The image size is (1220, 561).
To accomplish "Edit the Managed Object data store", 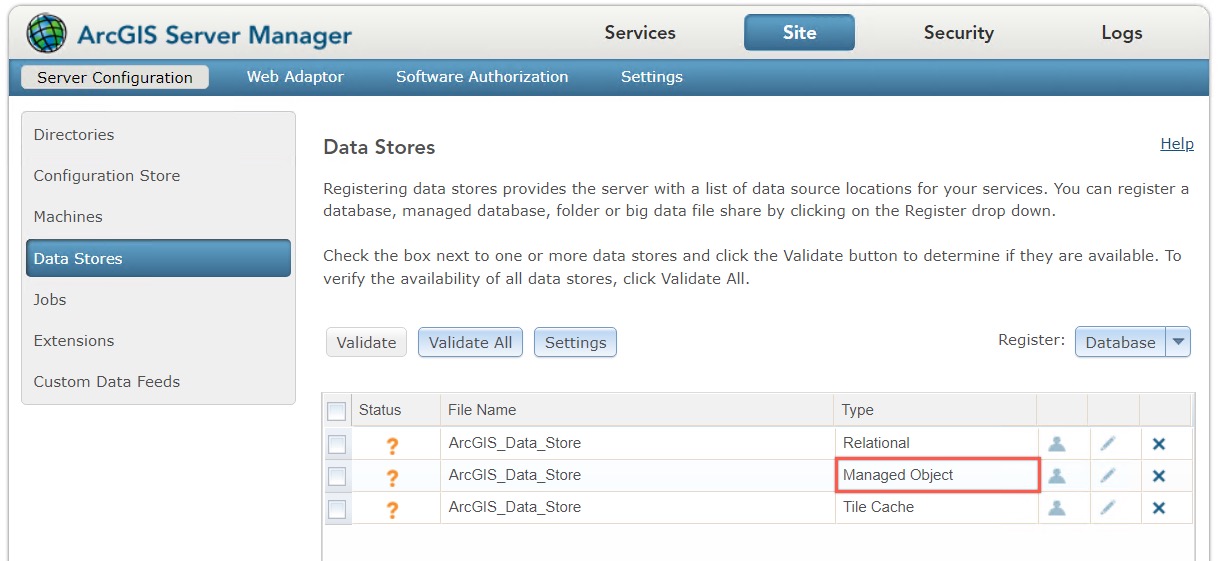I will [x=1108, y=476].
